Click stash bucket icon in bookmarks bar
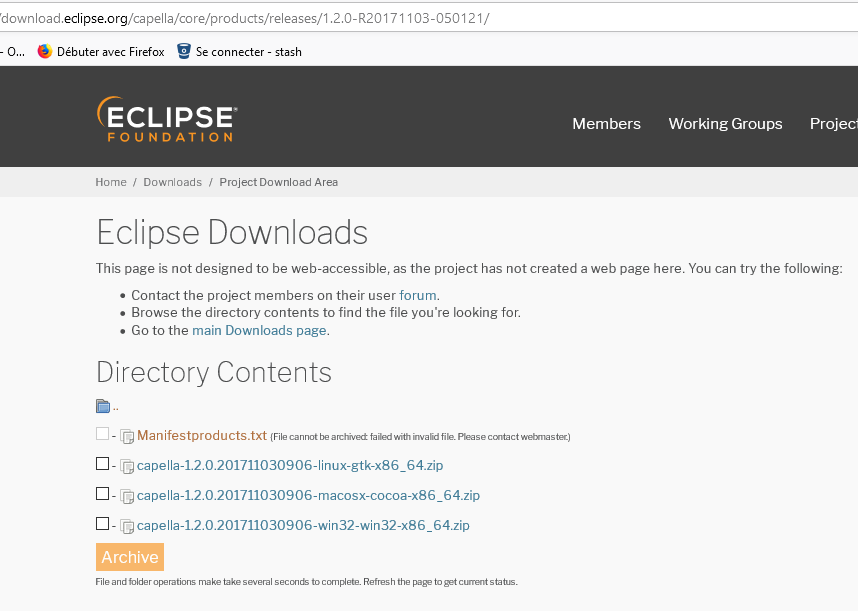 [x=184, y=51]
